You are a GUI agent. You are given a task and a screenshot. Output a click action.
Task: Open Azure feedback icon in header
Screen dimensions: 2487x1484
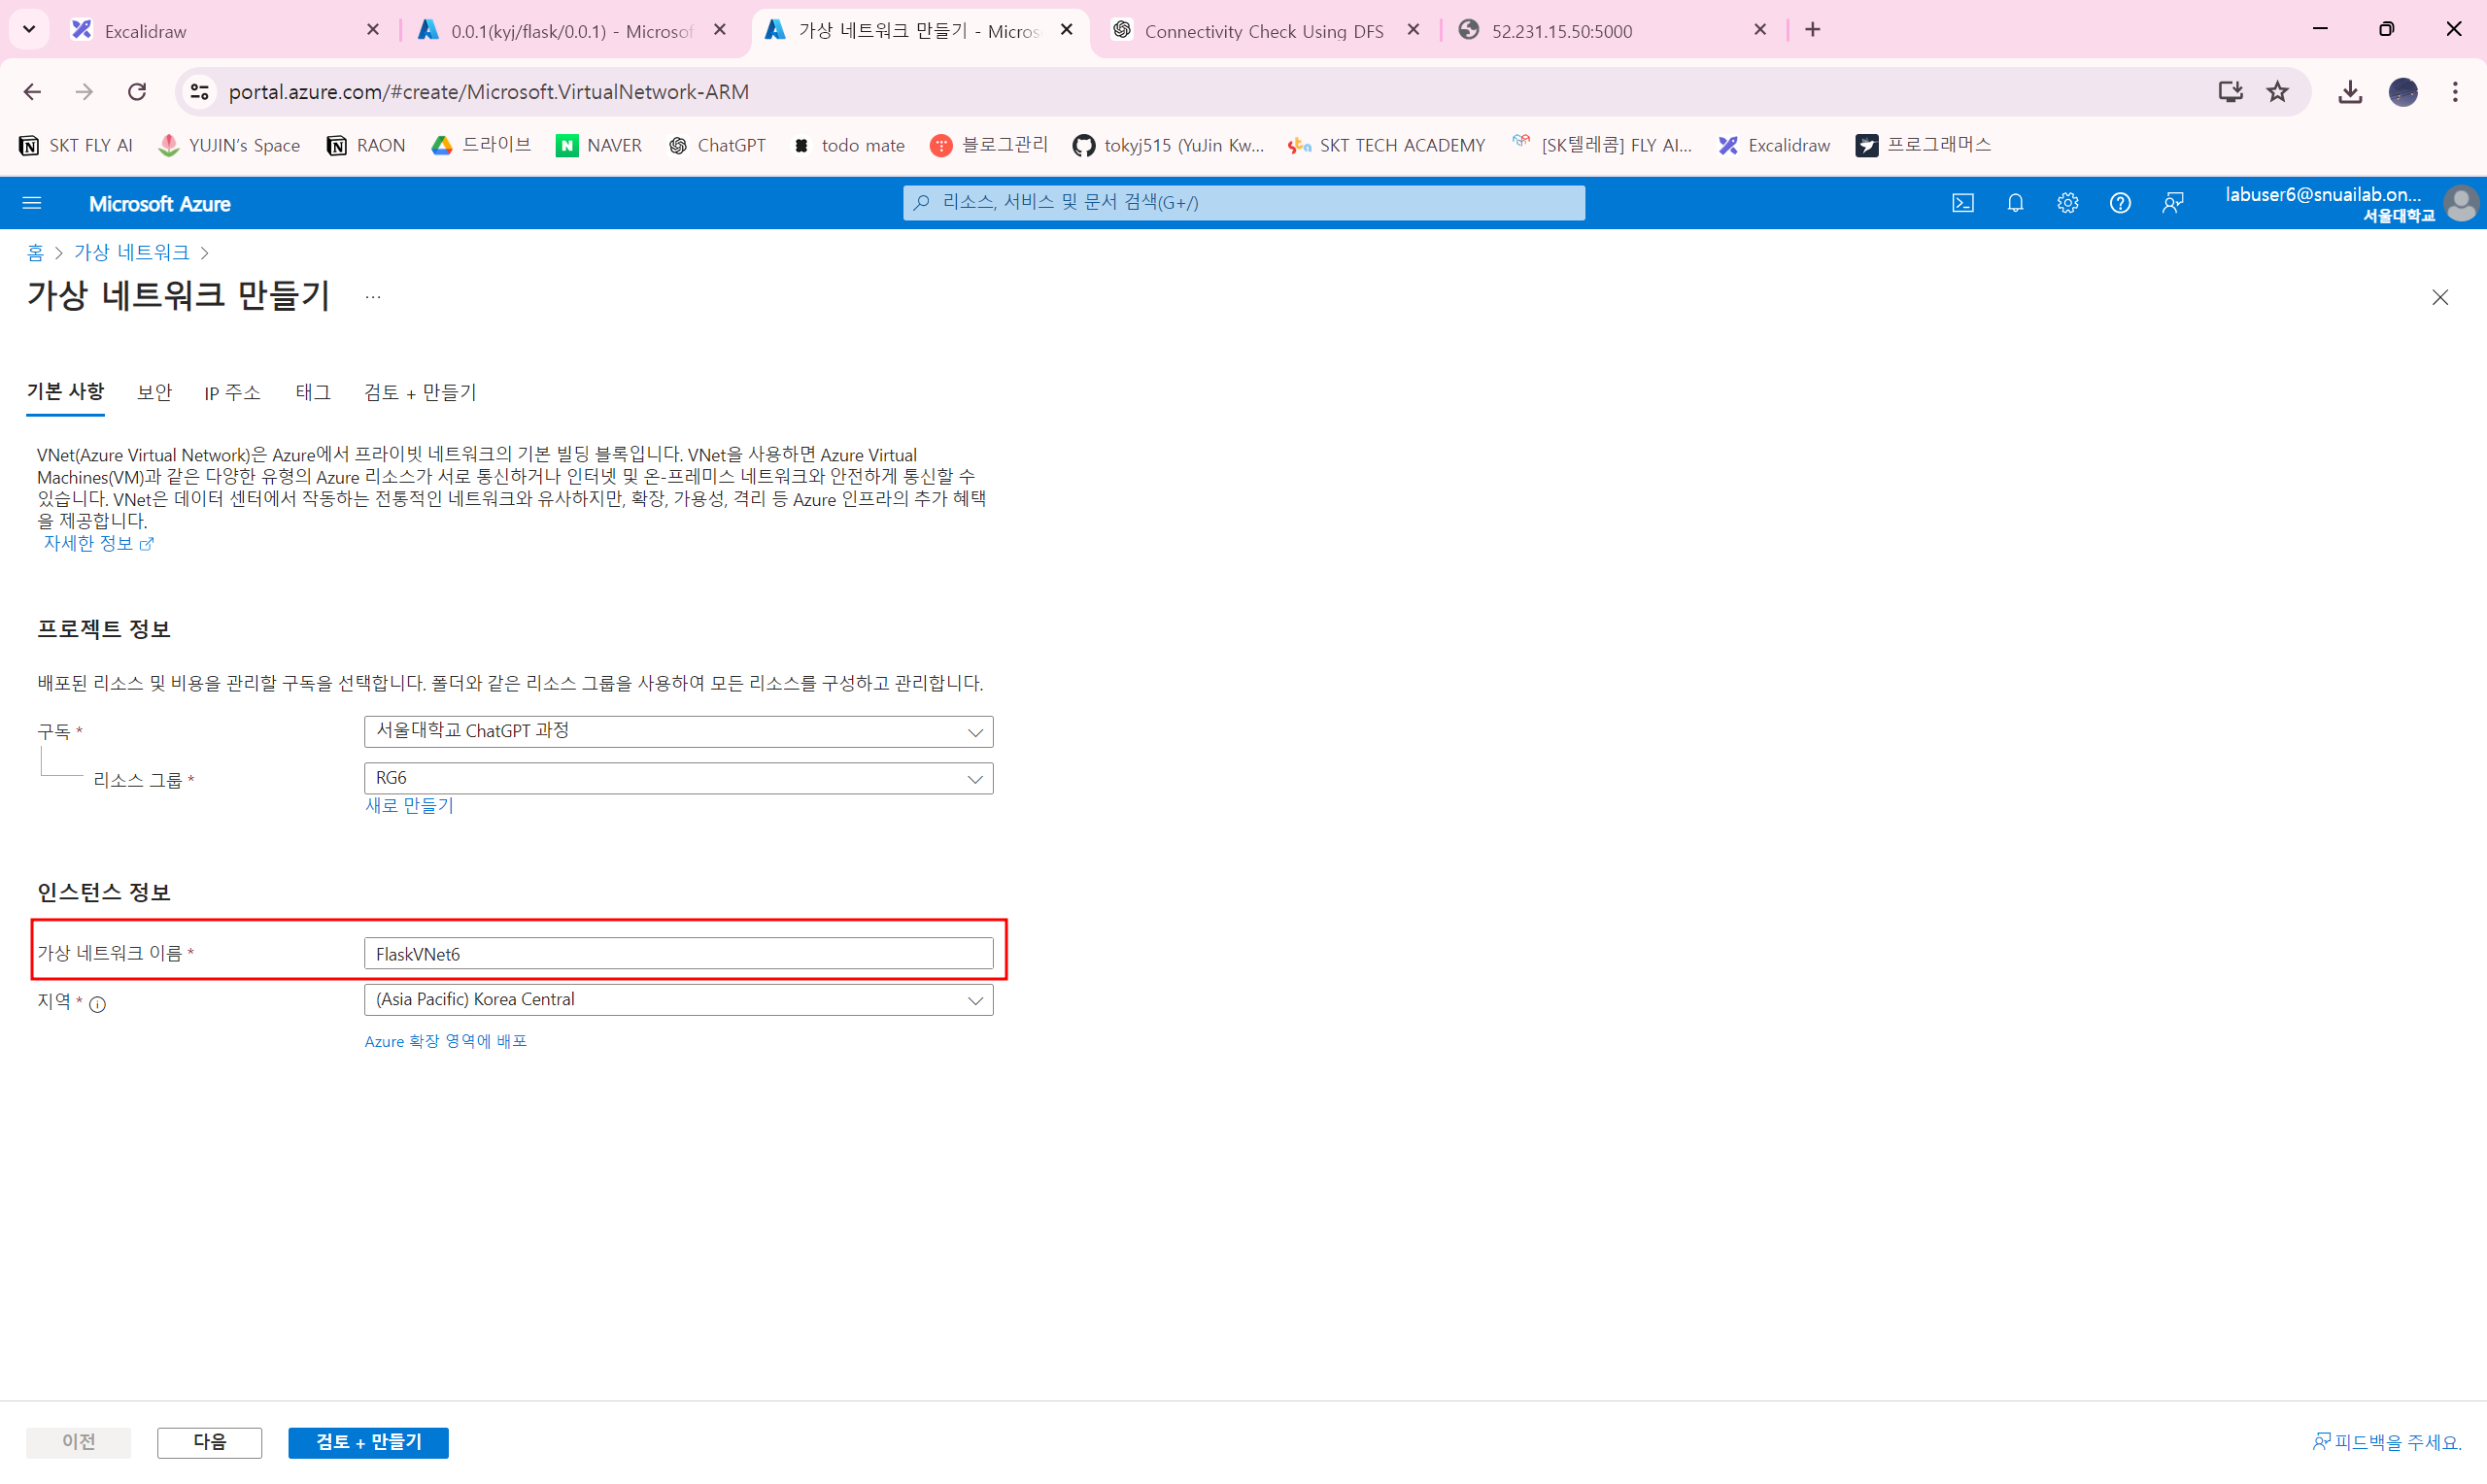pos(2172,203)
